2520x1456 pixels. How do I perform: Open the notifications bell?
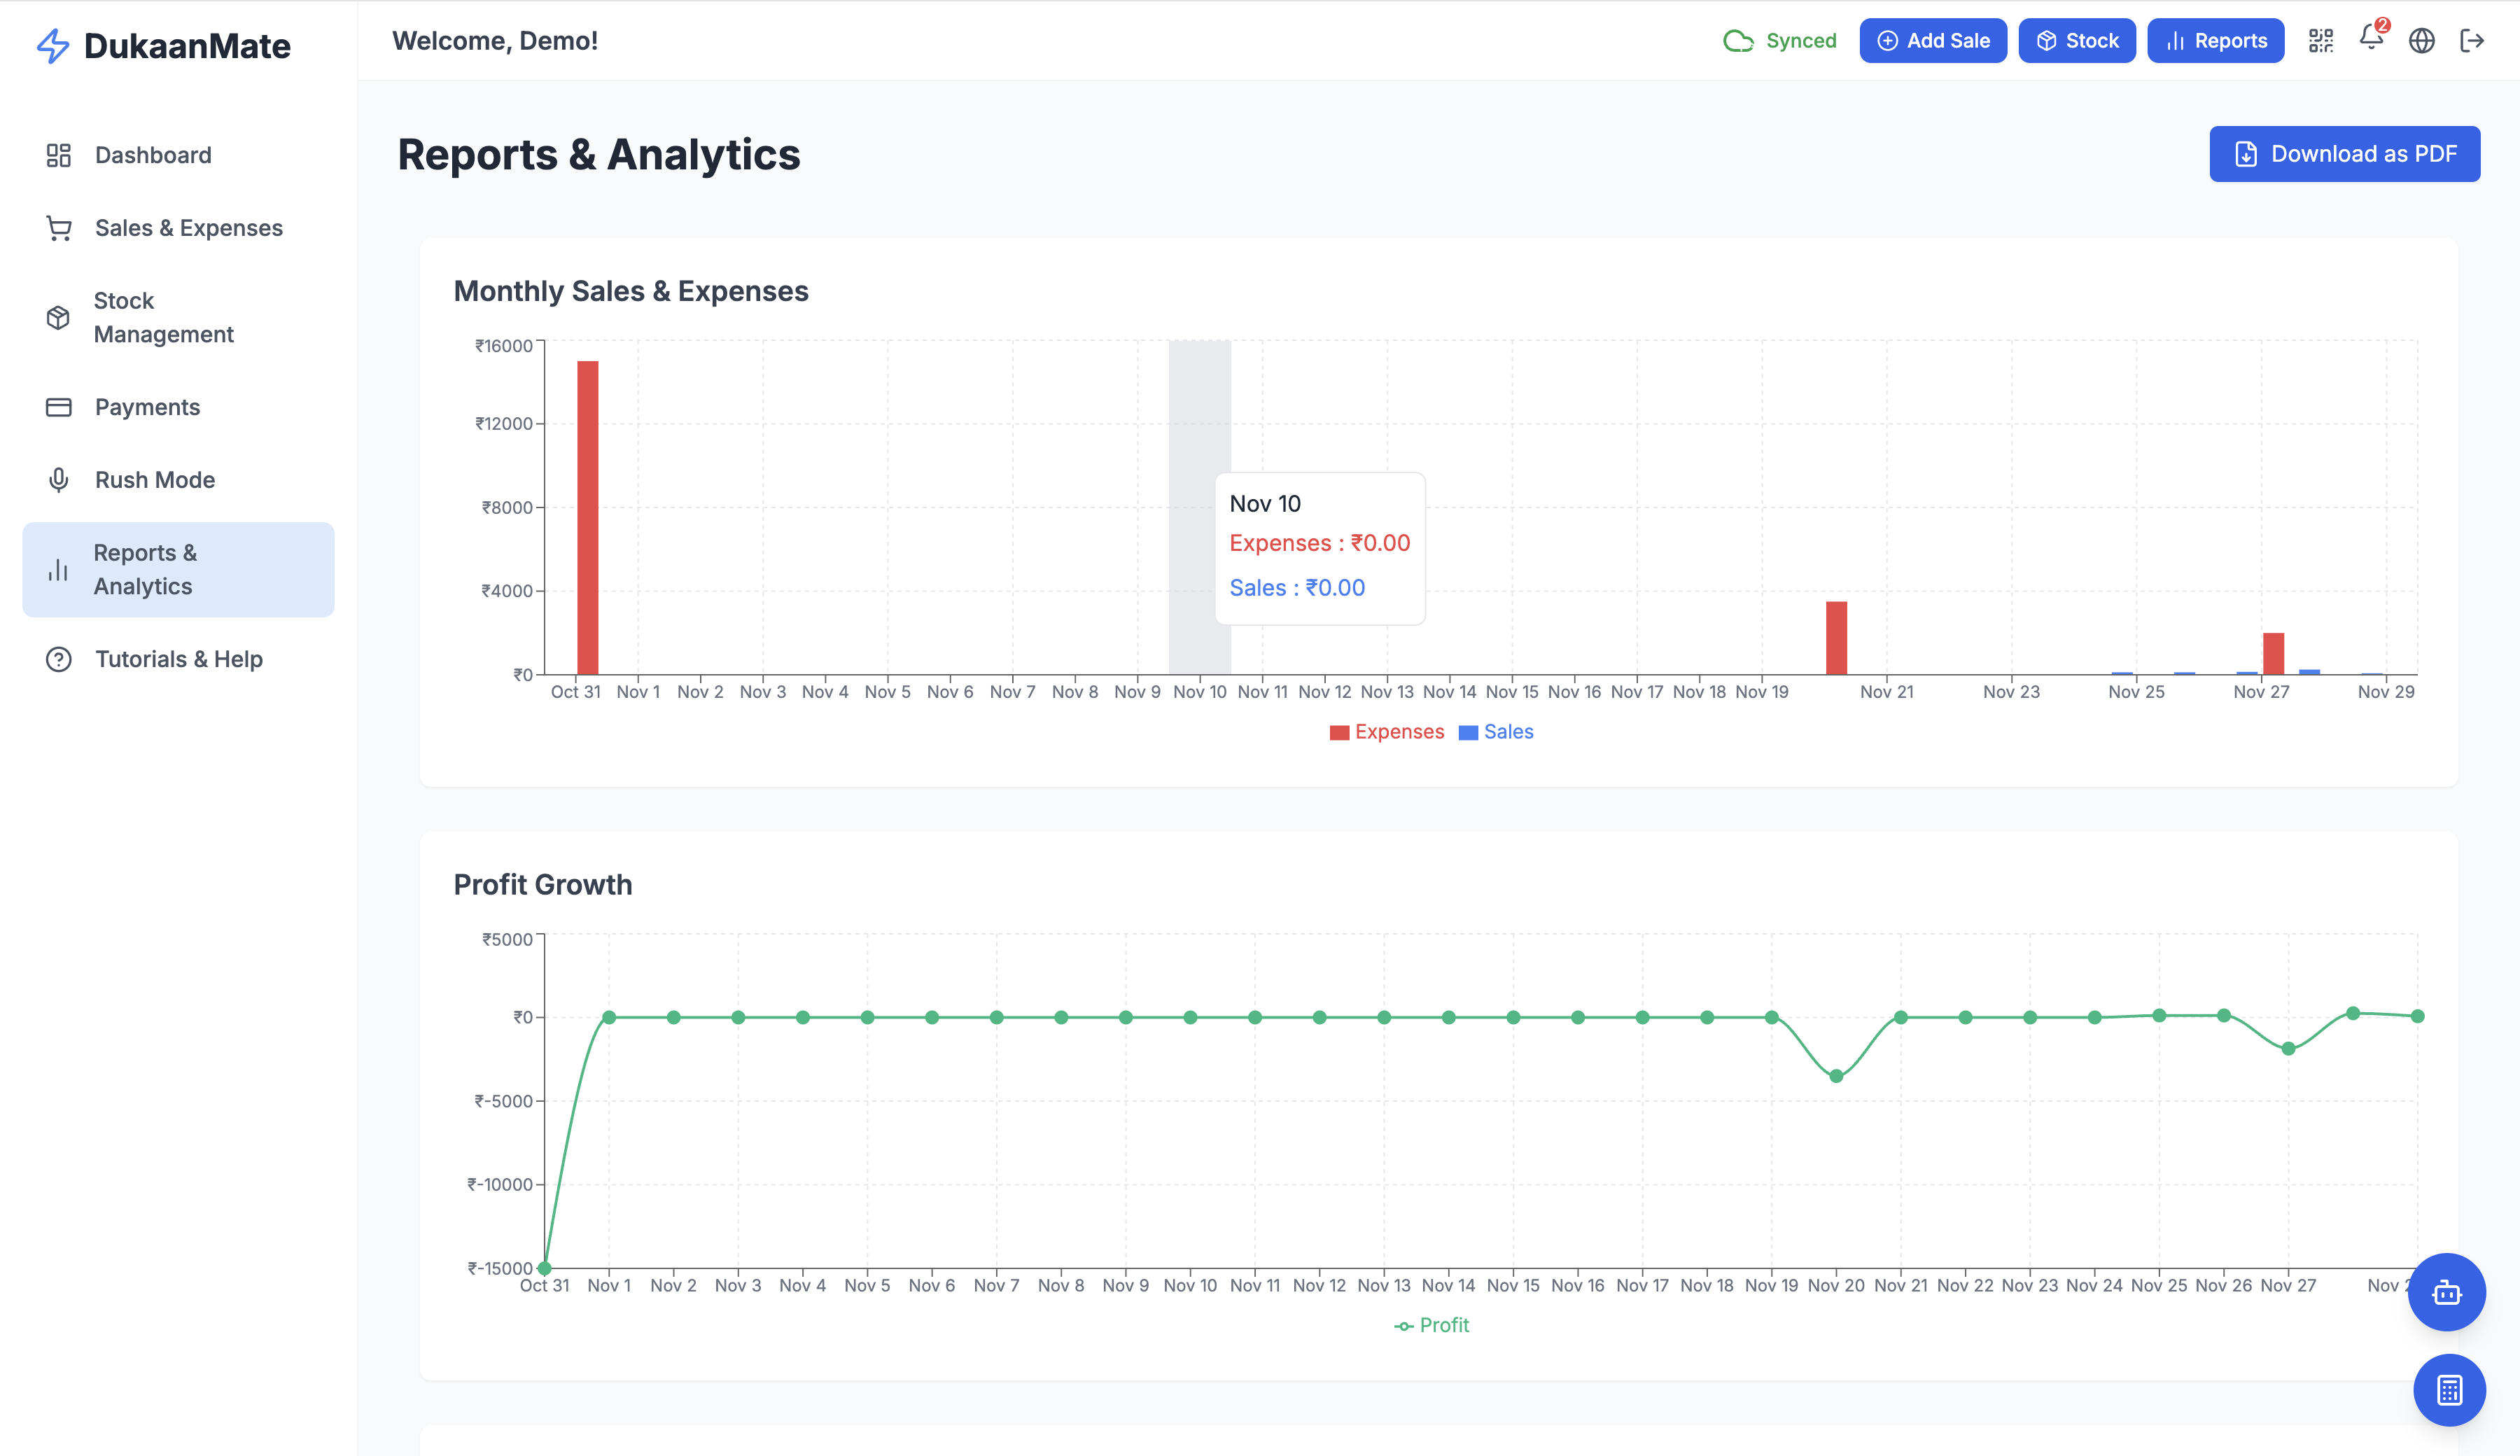click(x=2370, y=38)
